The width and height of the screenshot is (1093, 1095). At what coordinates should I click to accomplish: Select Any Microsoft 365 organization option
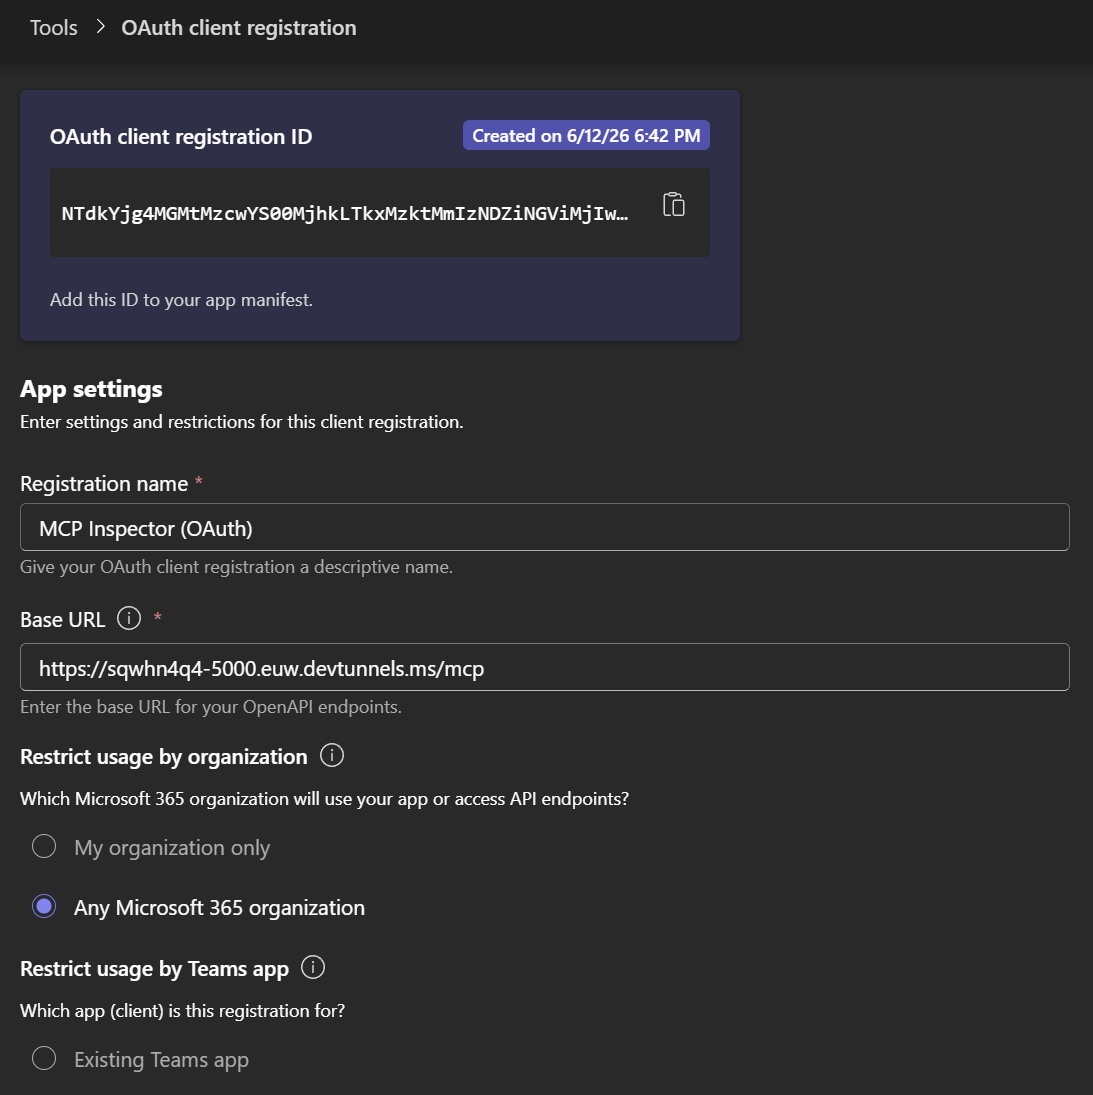click(x=44, y=906)
